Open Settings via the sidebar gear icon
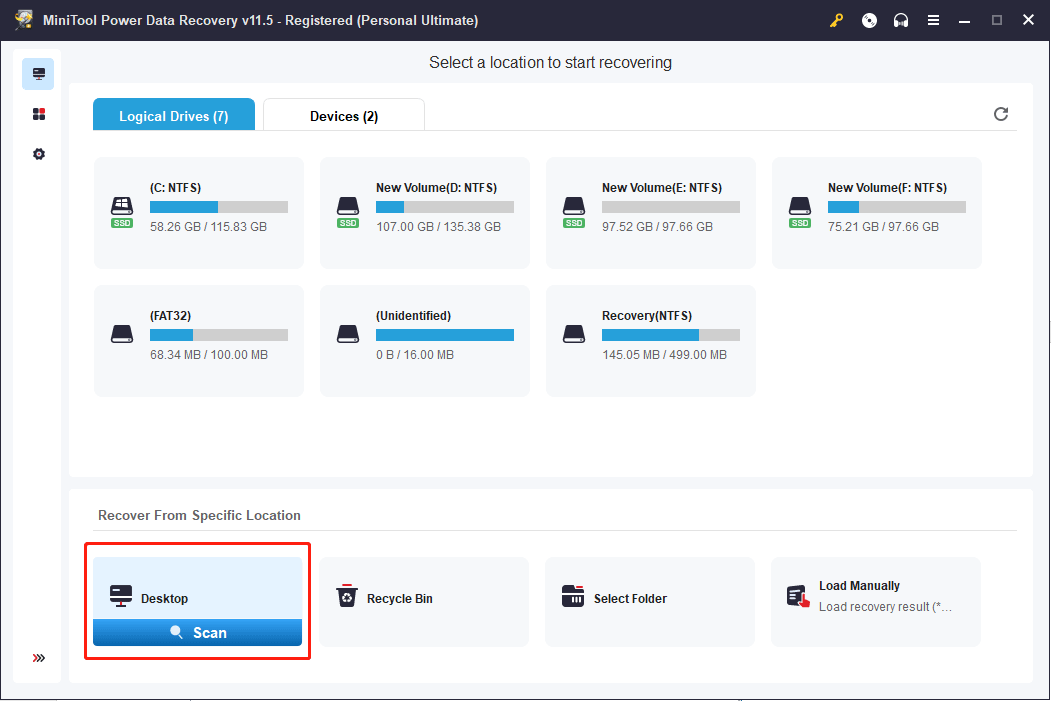 [38, 153]
